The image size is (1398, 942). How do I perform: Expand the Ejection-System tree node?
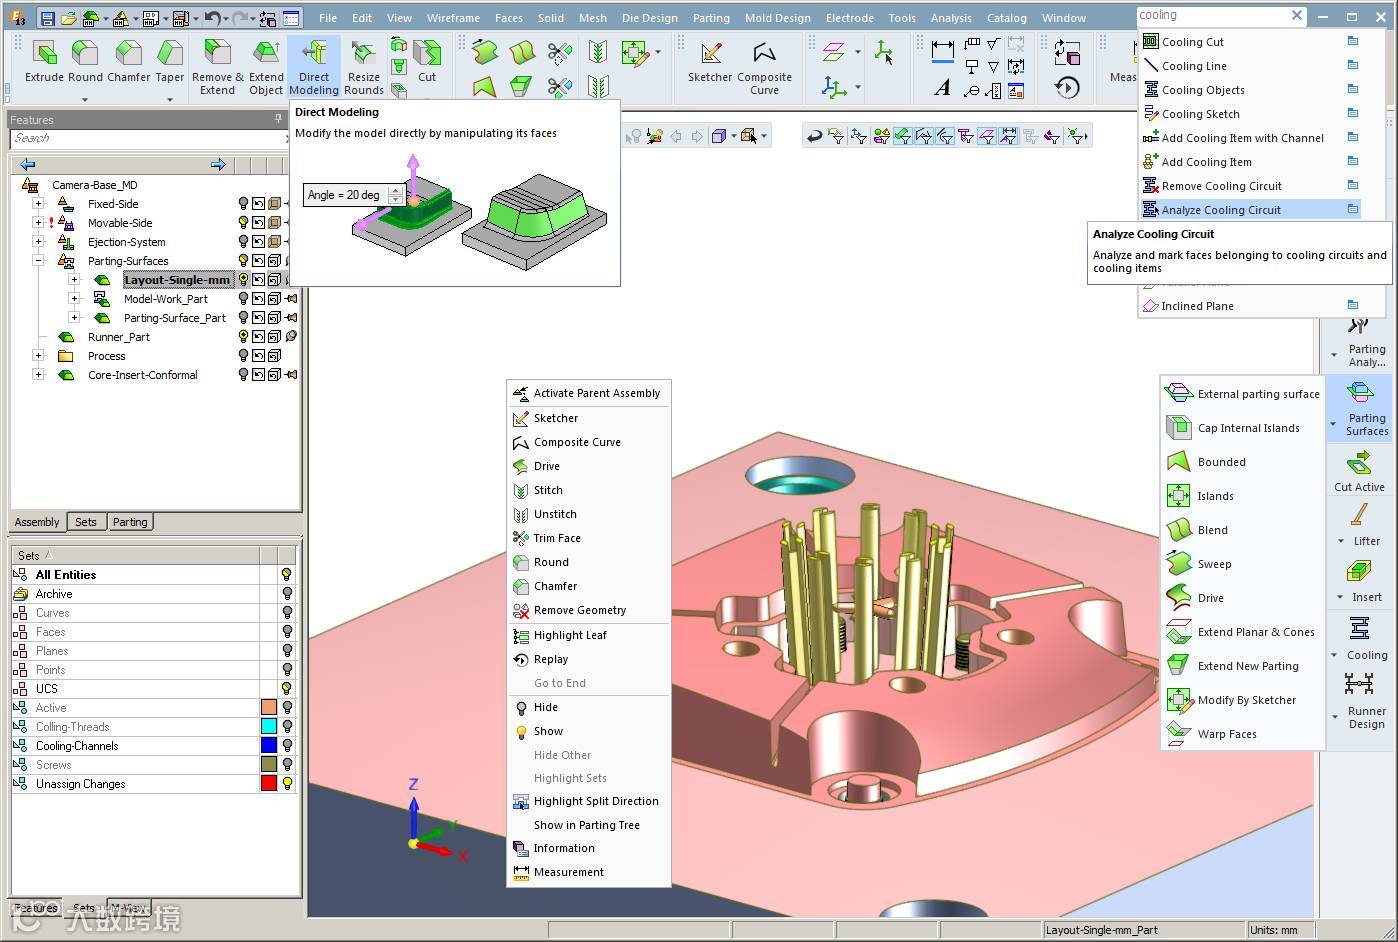[x=38, y=242]
